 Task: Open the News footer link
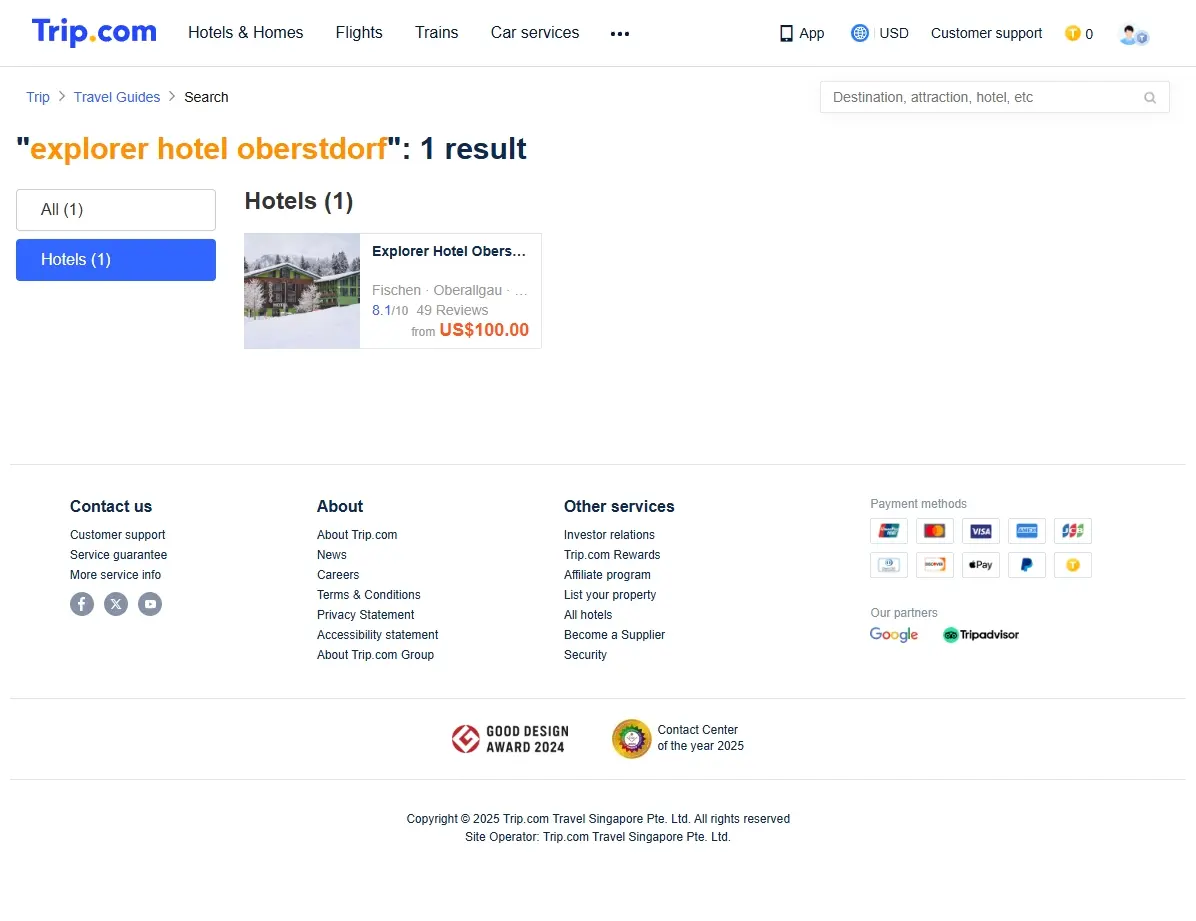332,555
